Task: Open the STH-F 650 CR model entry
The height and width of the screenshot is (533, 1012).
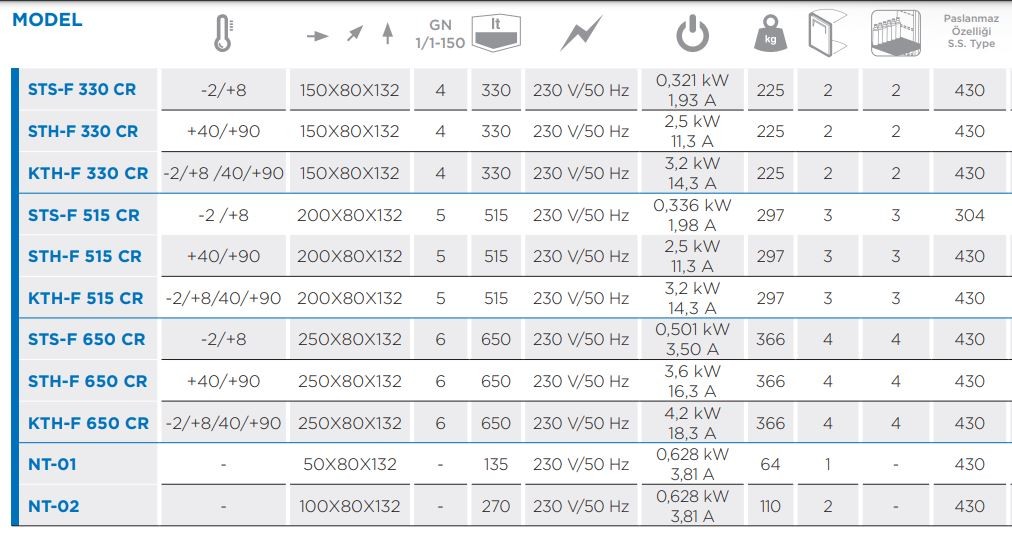Action: pyautogui.click(x=87, y=381)
